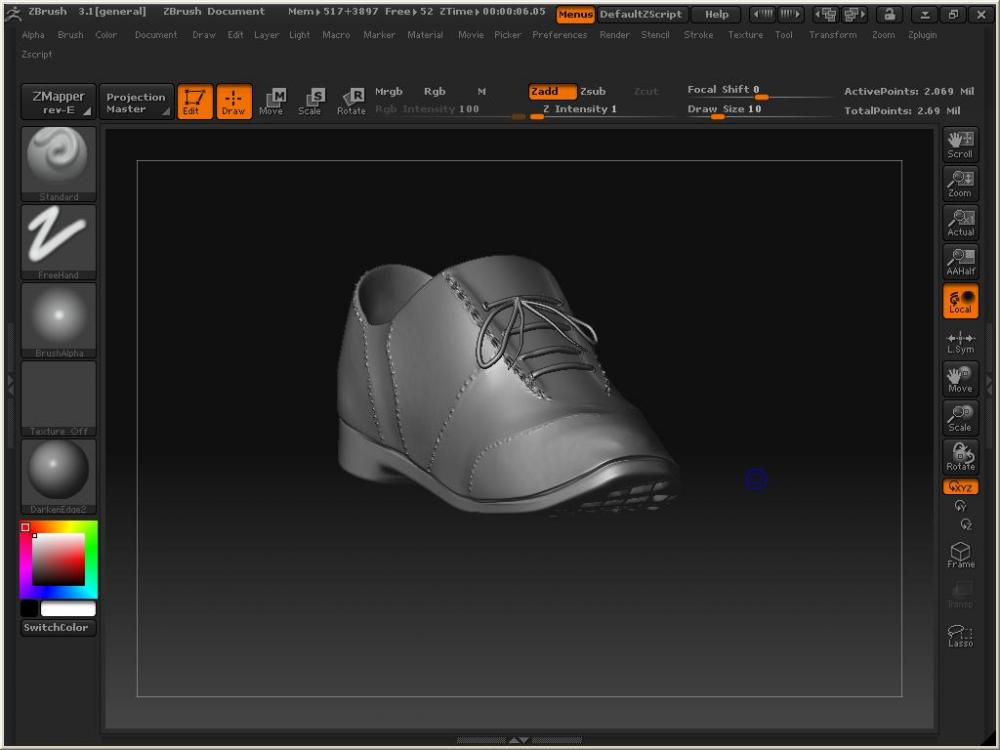
Task: Click the Scale icon in top toolbar
Action: 310,101
